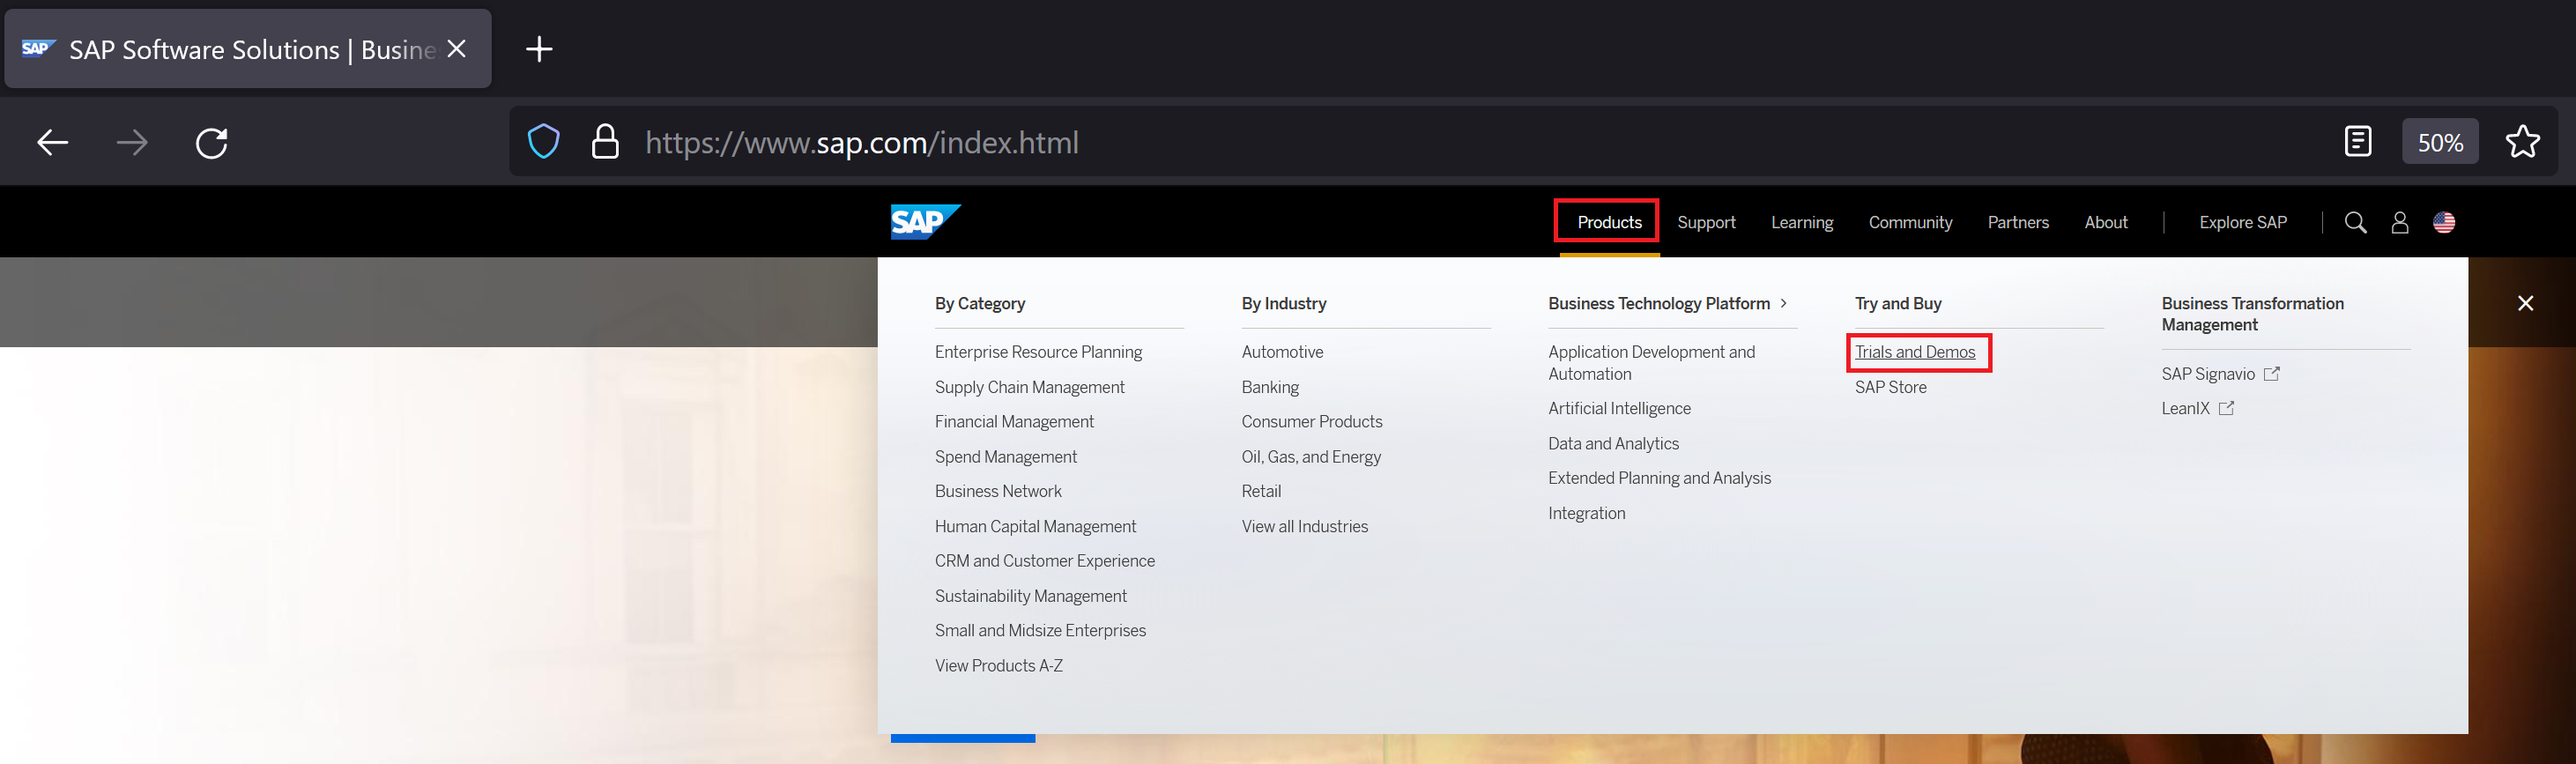Open the Products menu

[x=1608, y=222]
